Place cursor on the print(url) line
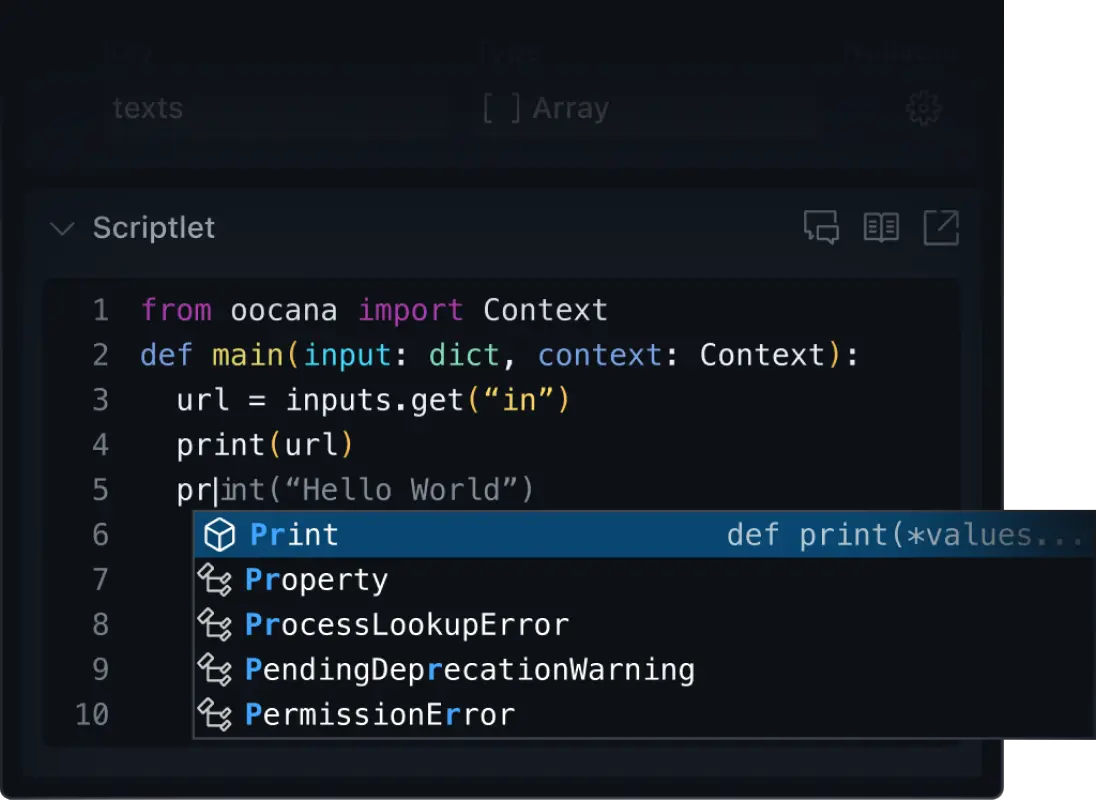The image size is (1096, 800). [x=265, y=445]
